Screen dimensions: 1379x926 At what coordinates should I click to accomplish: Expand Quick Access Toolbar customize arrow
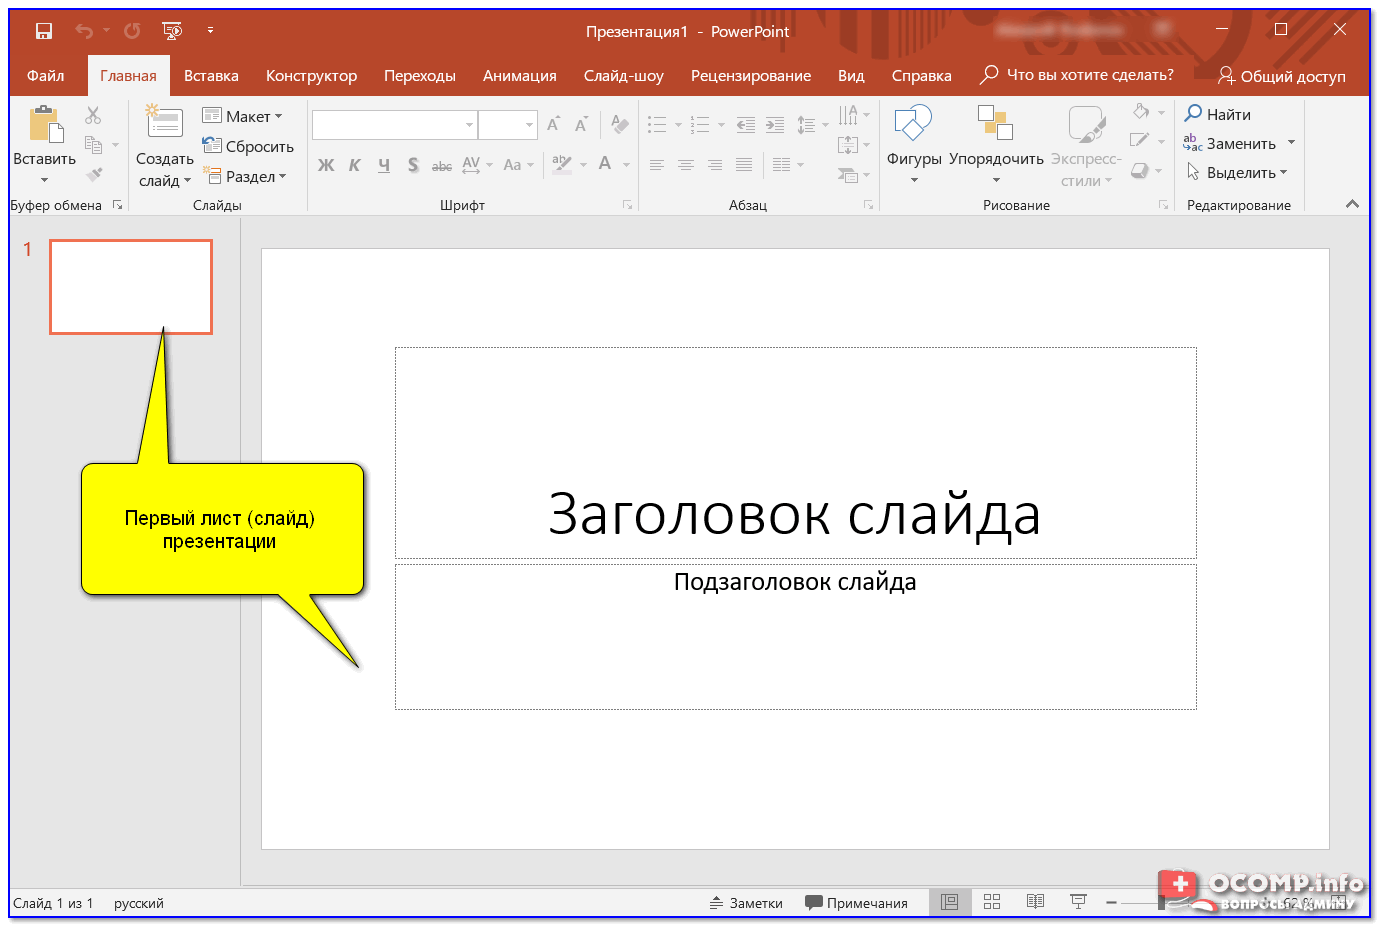tap(210, 31)
